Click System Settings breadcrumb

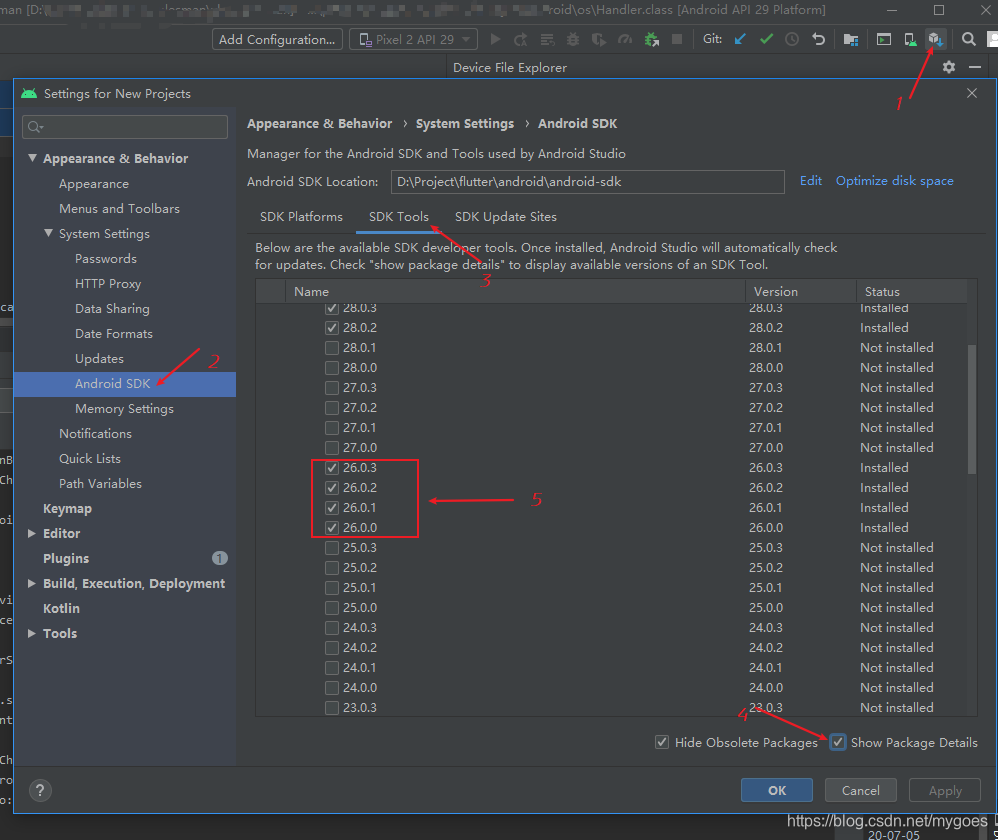[x=465, y=123]
